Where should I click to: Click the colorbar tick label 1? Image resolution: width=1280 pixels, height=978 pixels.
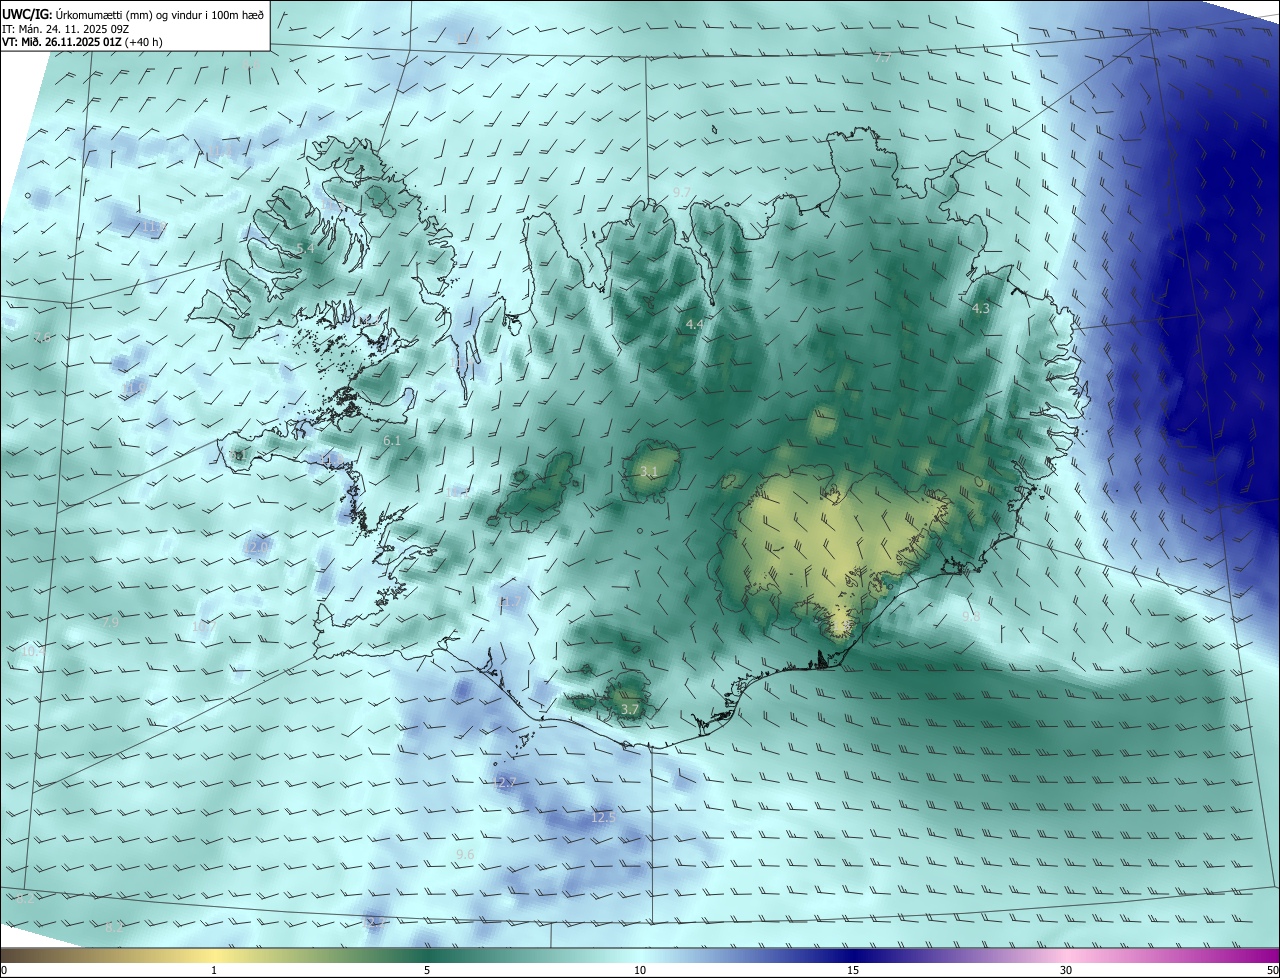click(214, 970)
